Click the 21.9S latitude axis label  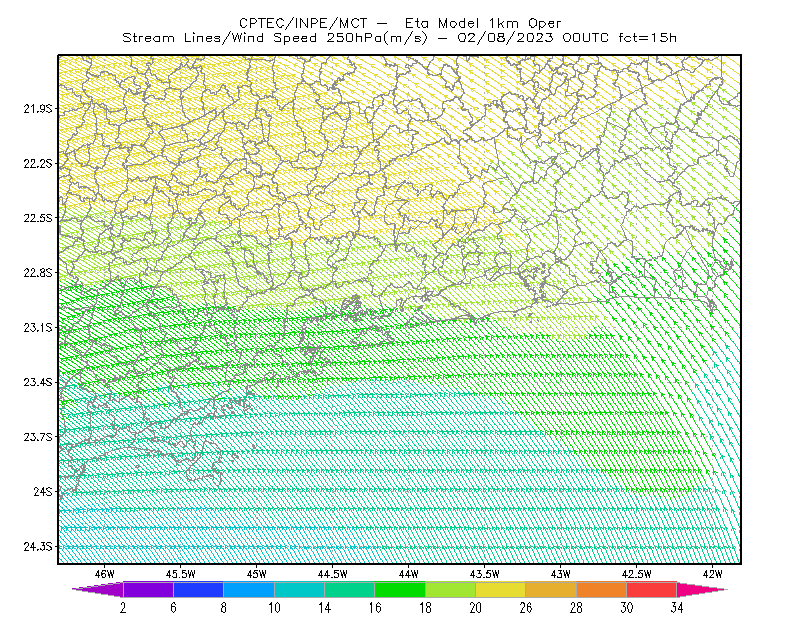(x=38, y=108)
